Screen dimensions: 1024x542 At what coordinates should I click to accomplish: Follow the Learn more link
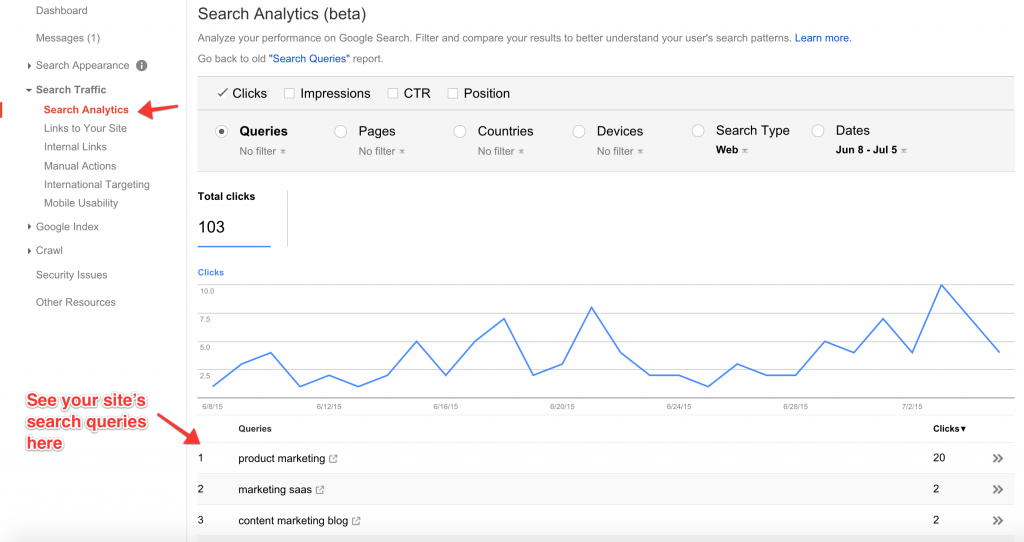point(823,38)
